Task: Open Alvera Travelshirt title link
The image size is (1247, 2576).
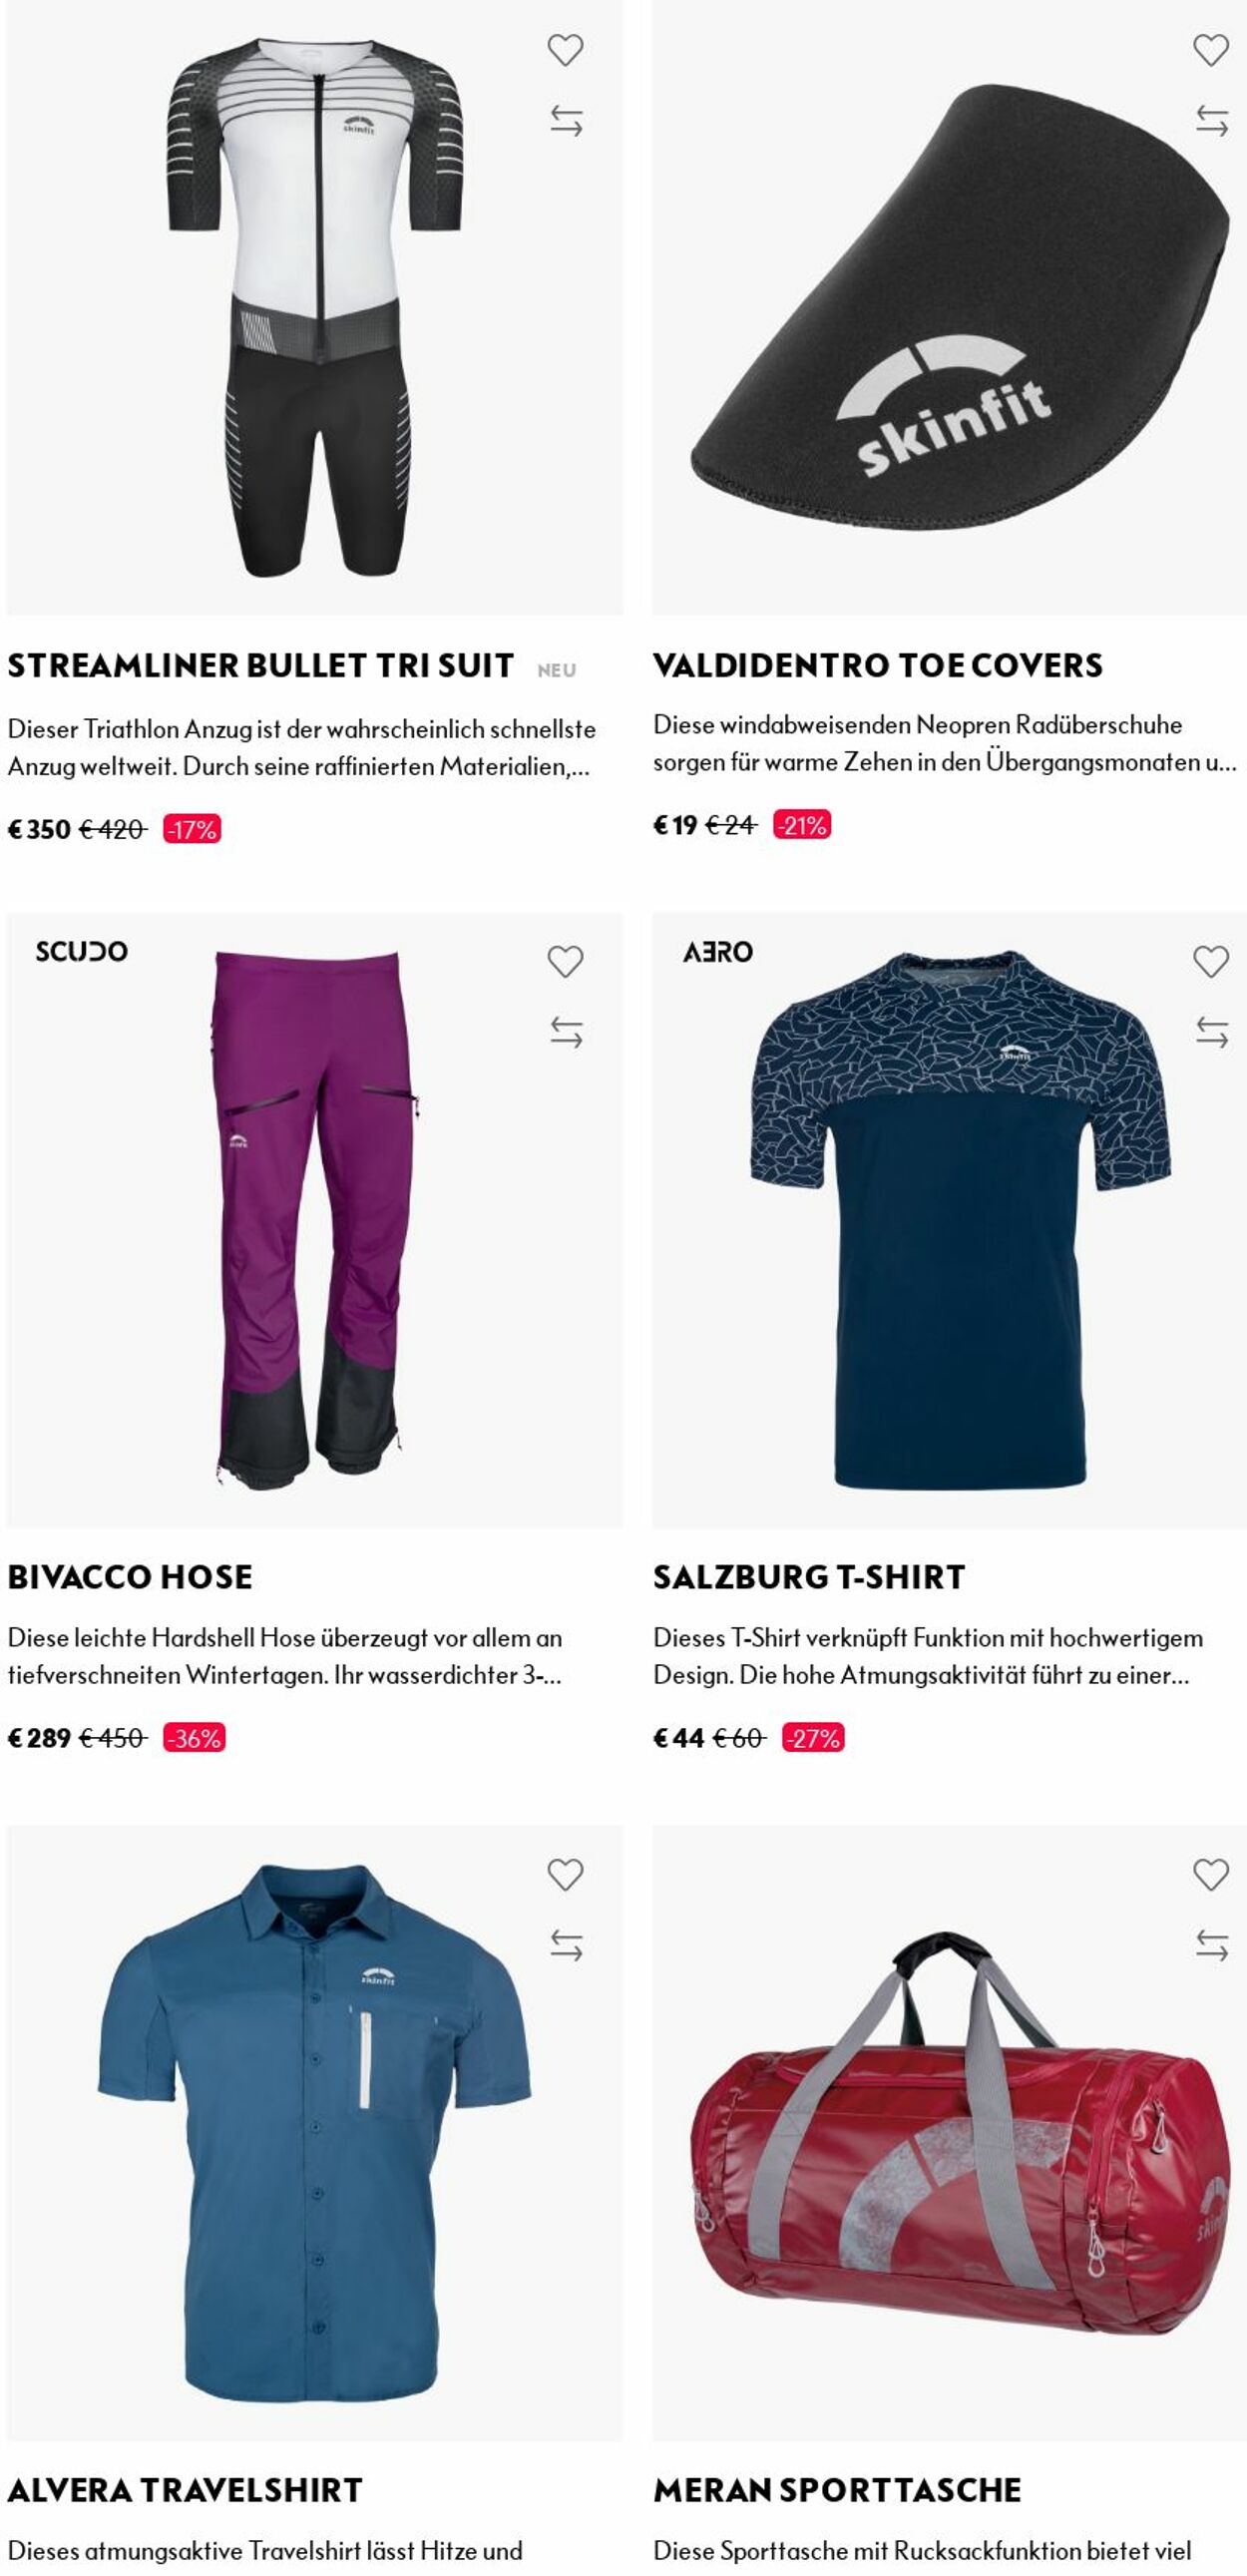Action: click(x=185, y=2490)
